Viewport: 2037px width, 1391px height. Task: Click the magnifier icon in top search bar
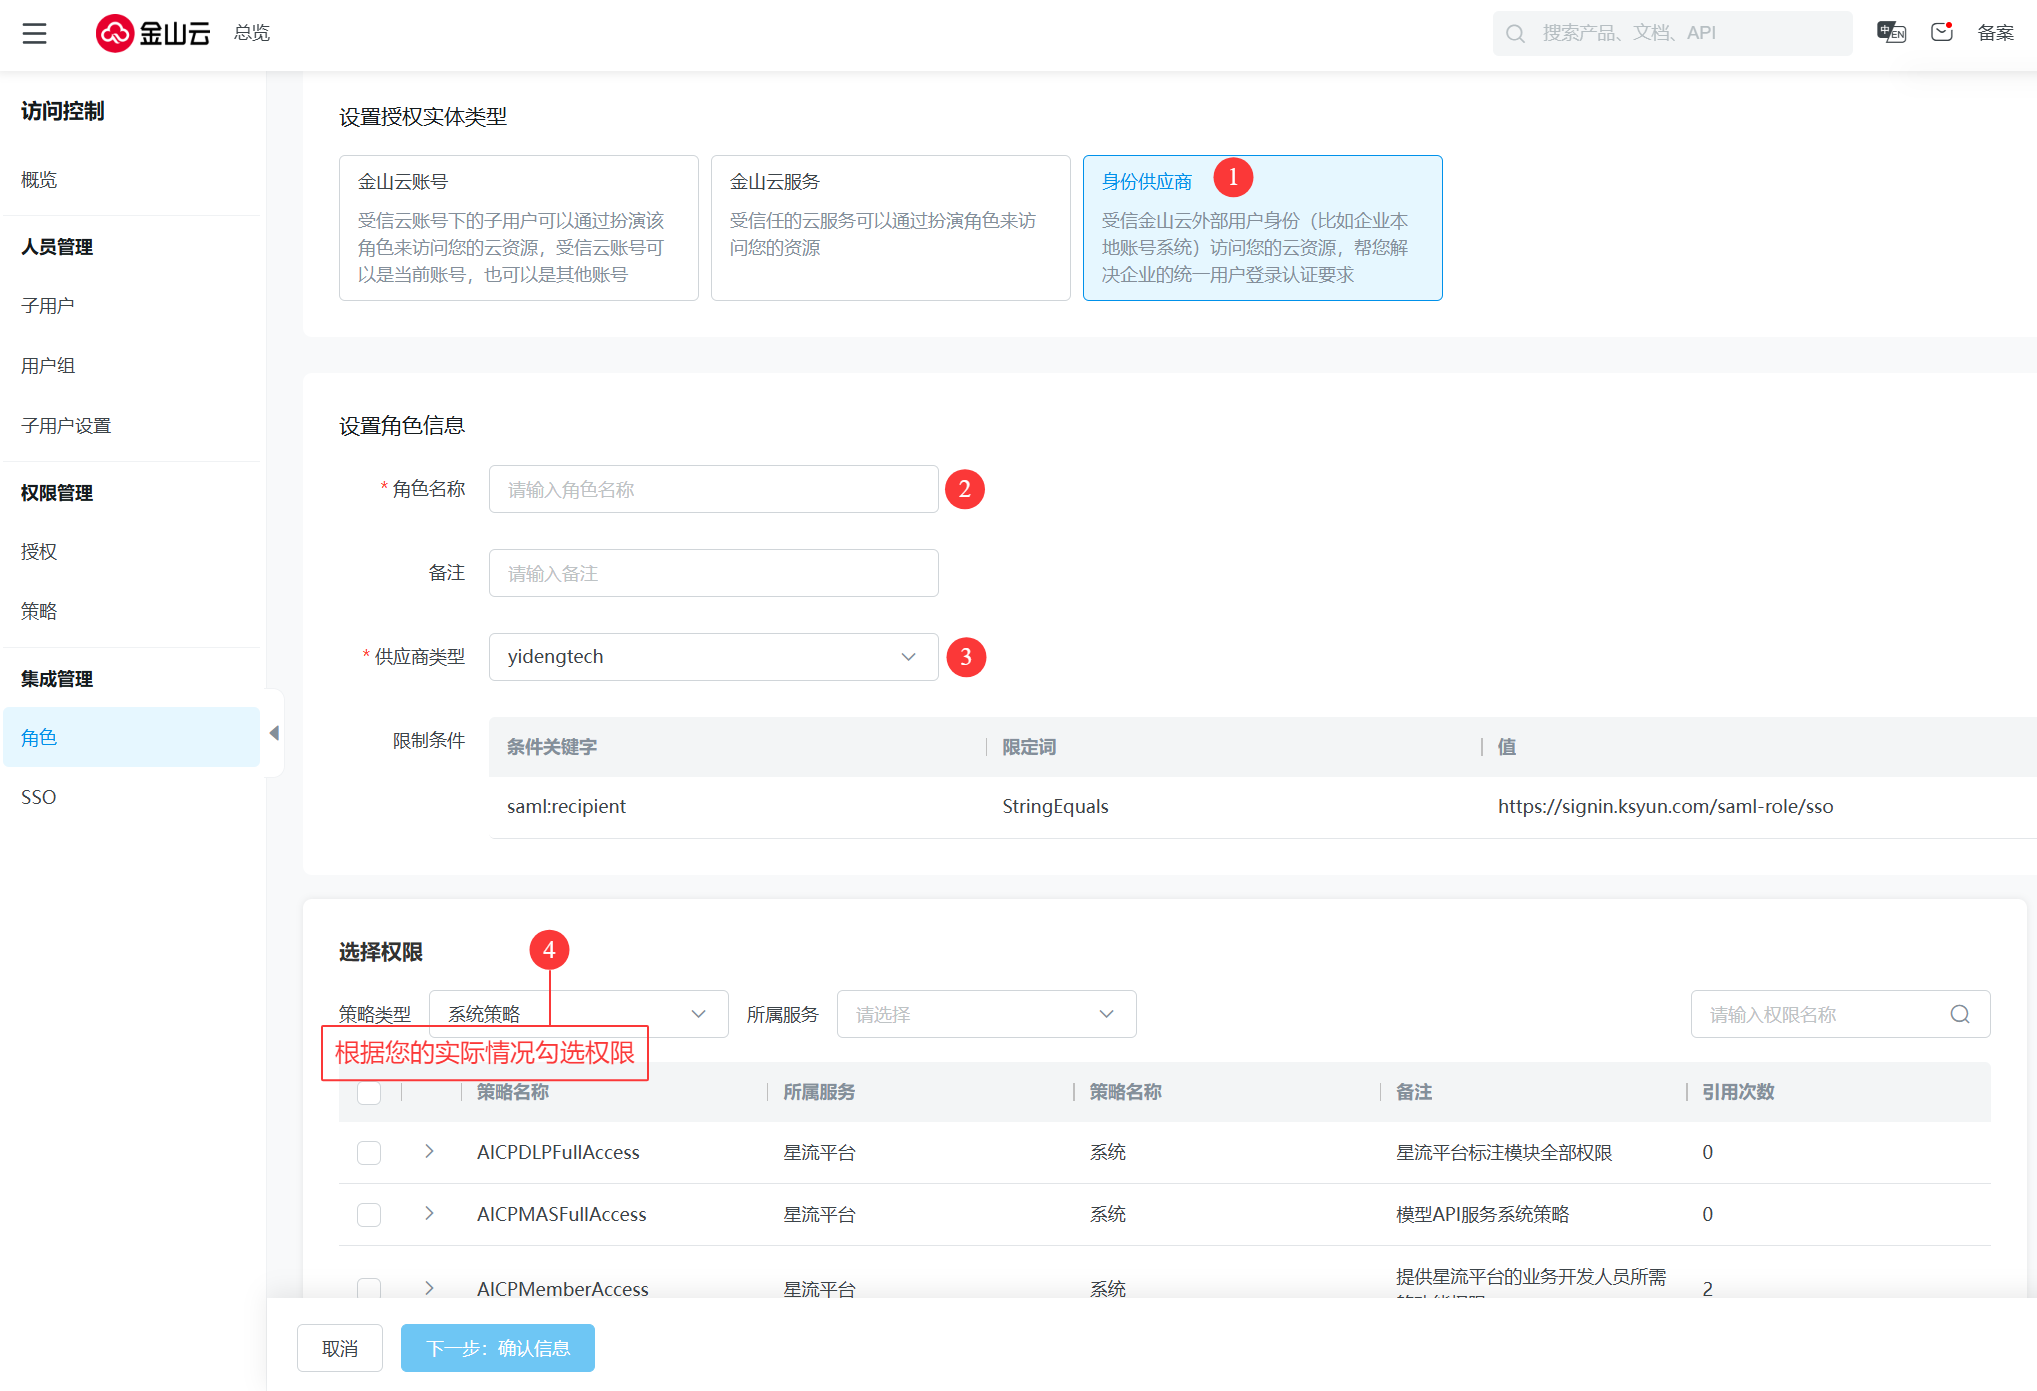pyautogui.click(x=1515, y=34)
